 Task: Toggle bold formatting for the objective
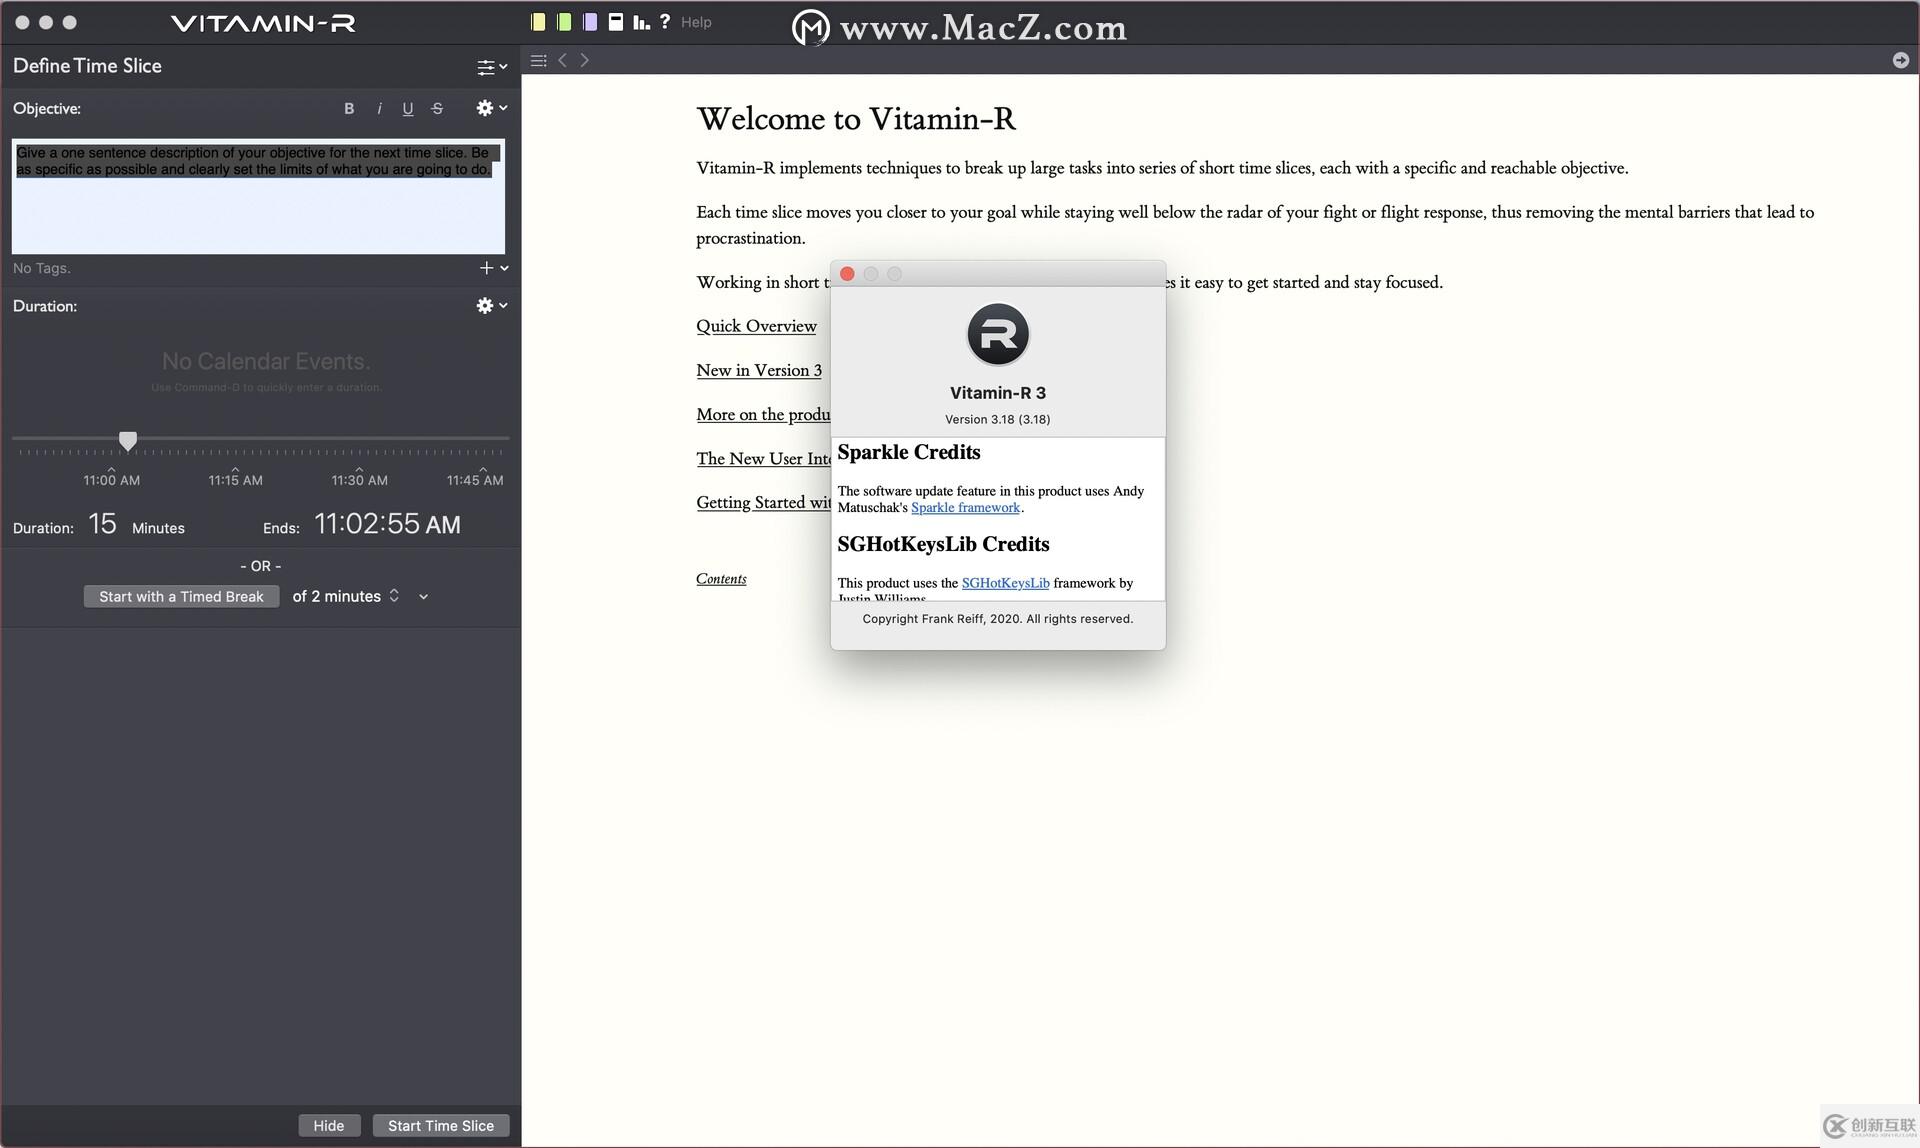click(x=349, y=109)
